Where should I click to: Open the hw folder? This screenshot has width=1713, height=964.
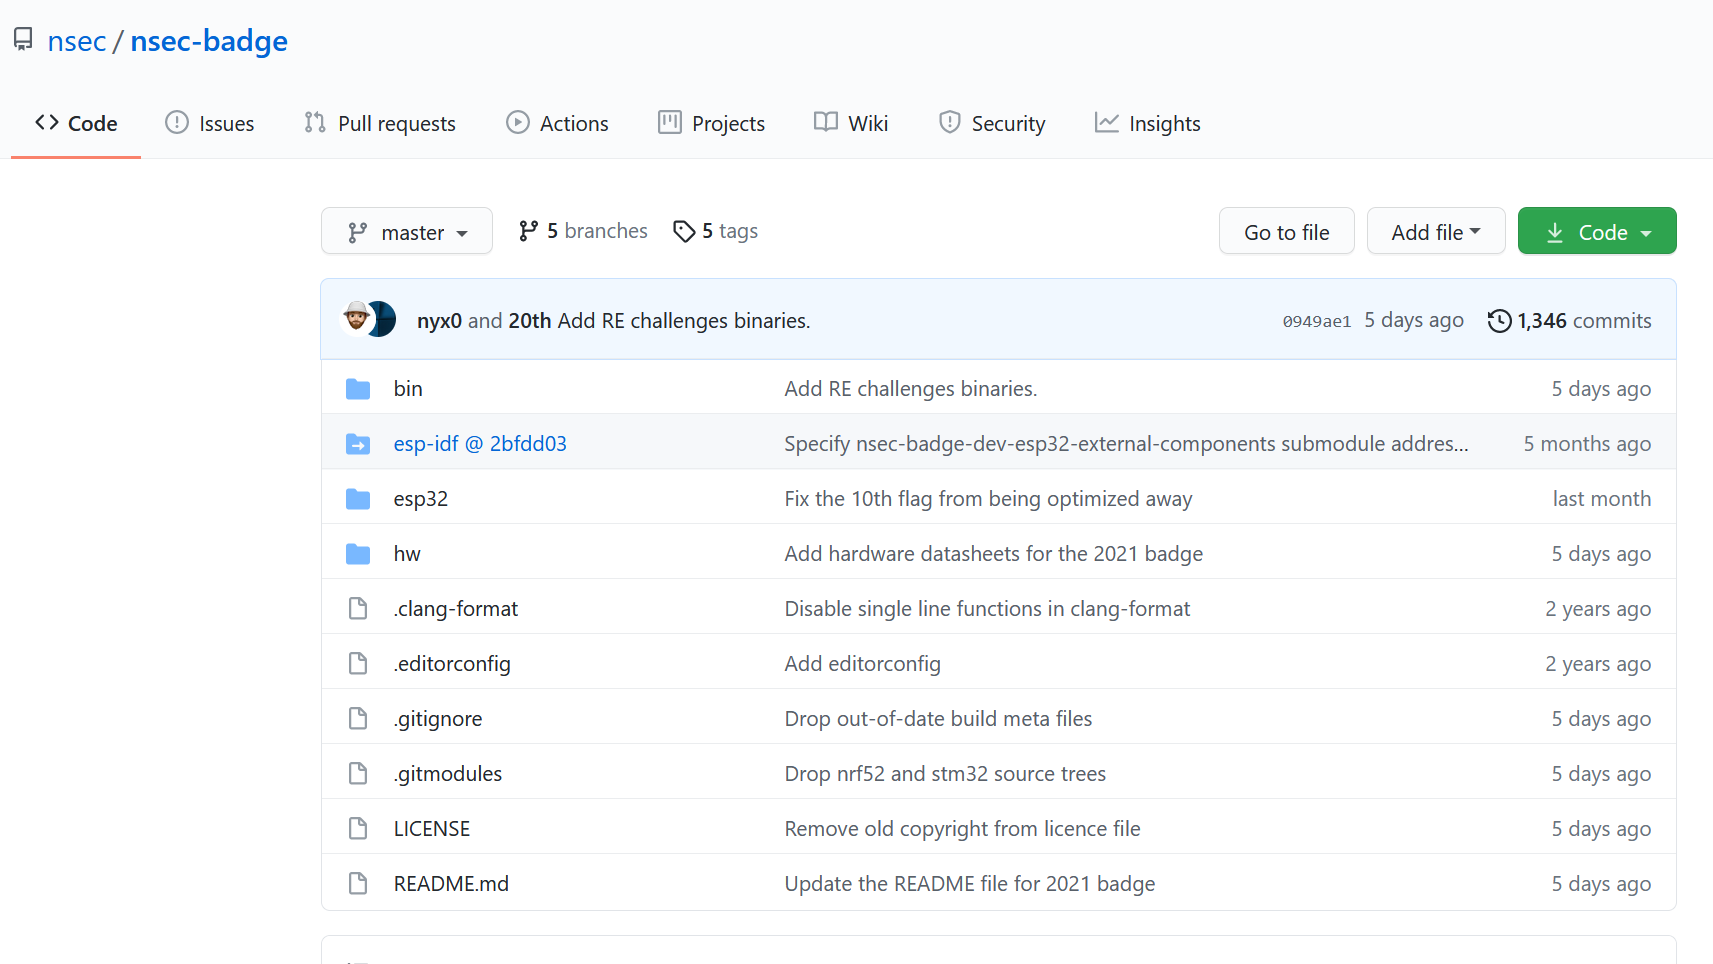(407, 554)
